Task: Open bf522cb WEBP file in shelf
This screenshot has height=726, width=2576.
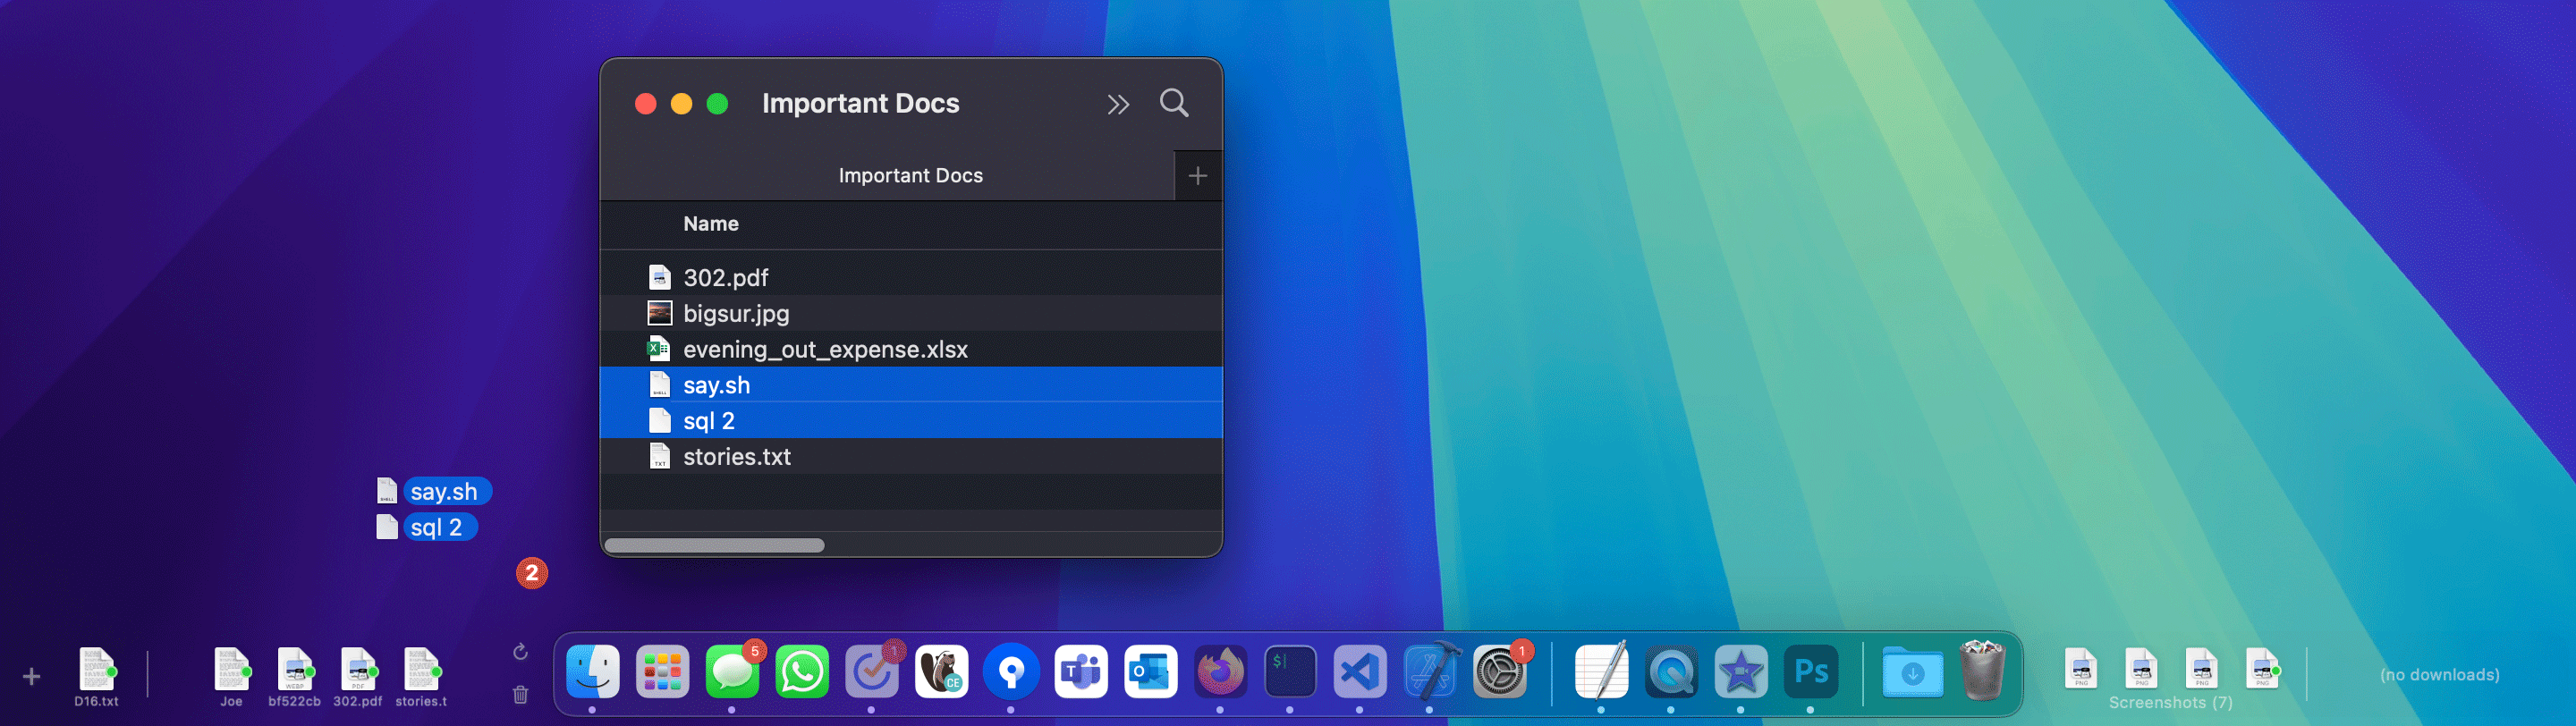Action: tap(294, 677)
